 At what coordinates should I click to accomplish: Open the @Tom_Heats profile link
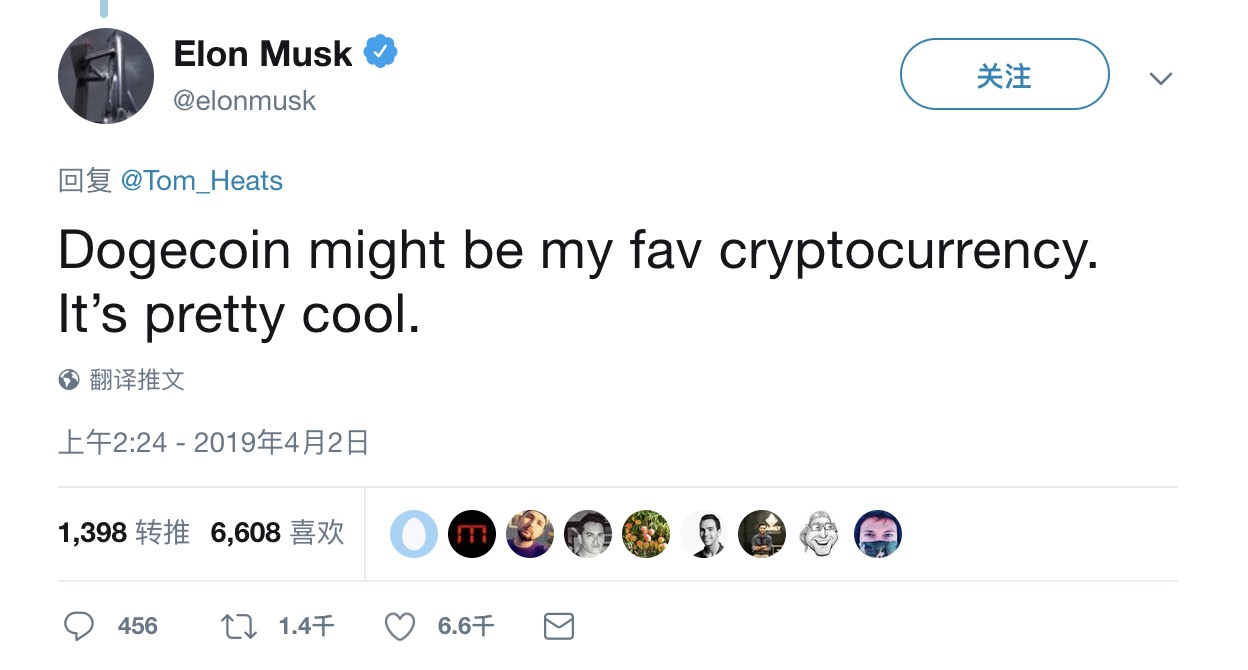click(205, 180)
